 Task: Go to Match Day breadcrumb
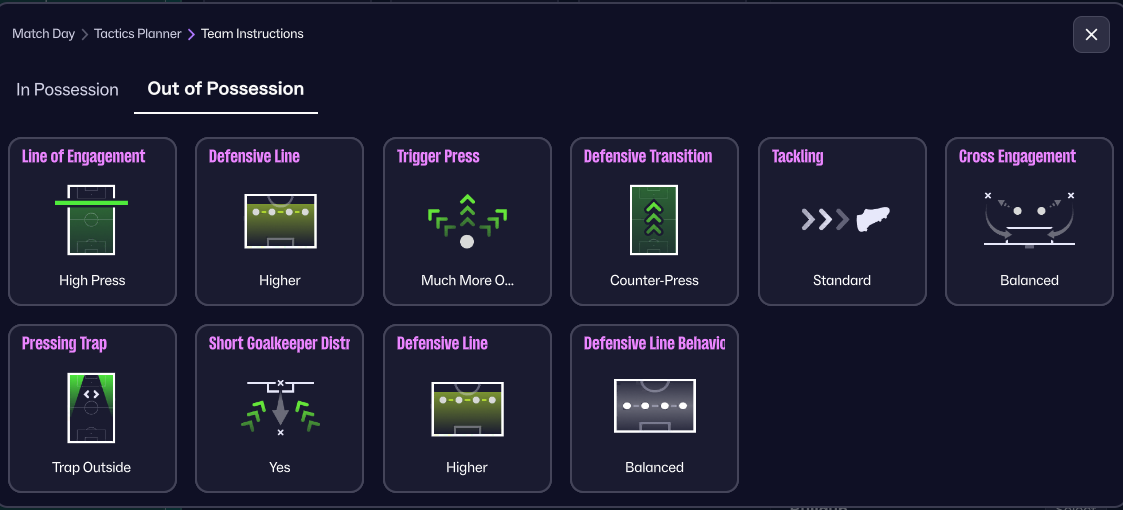point(44,34)
